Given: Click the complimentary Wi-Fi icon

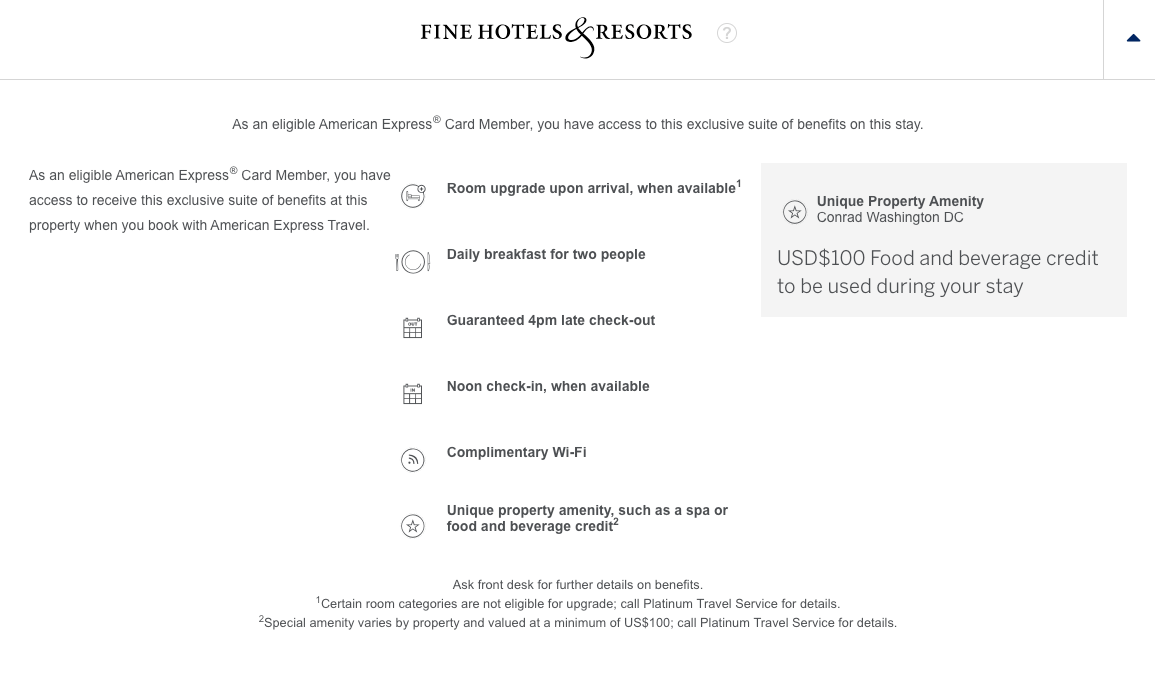Looking at the screenshot, I should pyautogui.click(x=412, y=460).
